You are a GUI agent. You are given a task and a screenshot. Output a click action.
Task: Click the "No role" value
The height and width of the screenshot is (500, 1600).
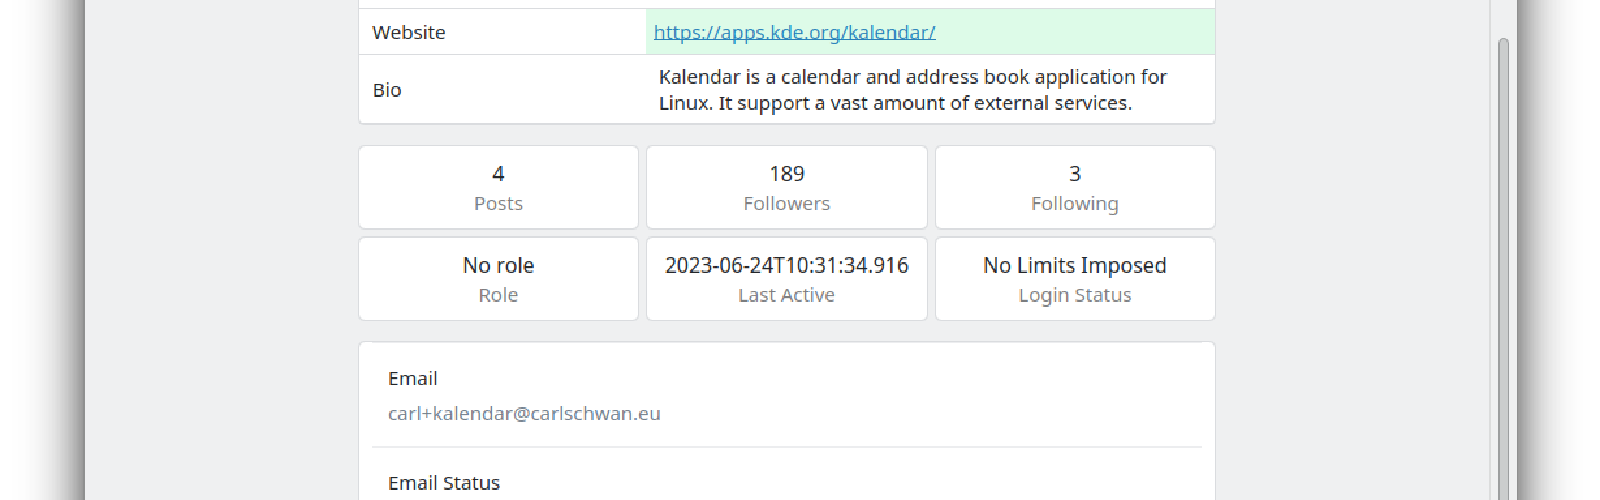tap(498, 266)
